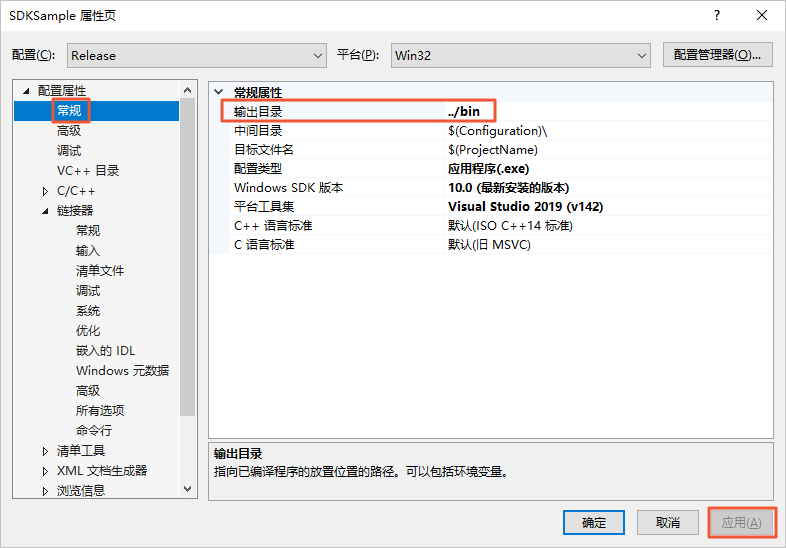The image size is (786, 548).
Task: Click tree scrollbar up arrow
Action: pos(187,90)
